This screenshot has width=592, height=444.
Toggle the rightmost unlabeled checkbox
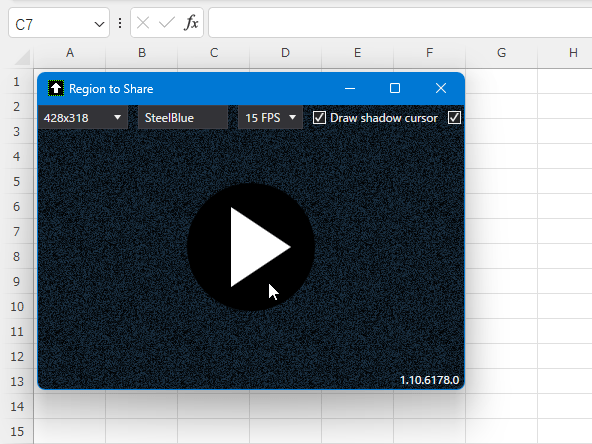[x=454, y=118]
